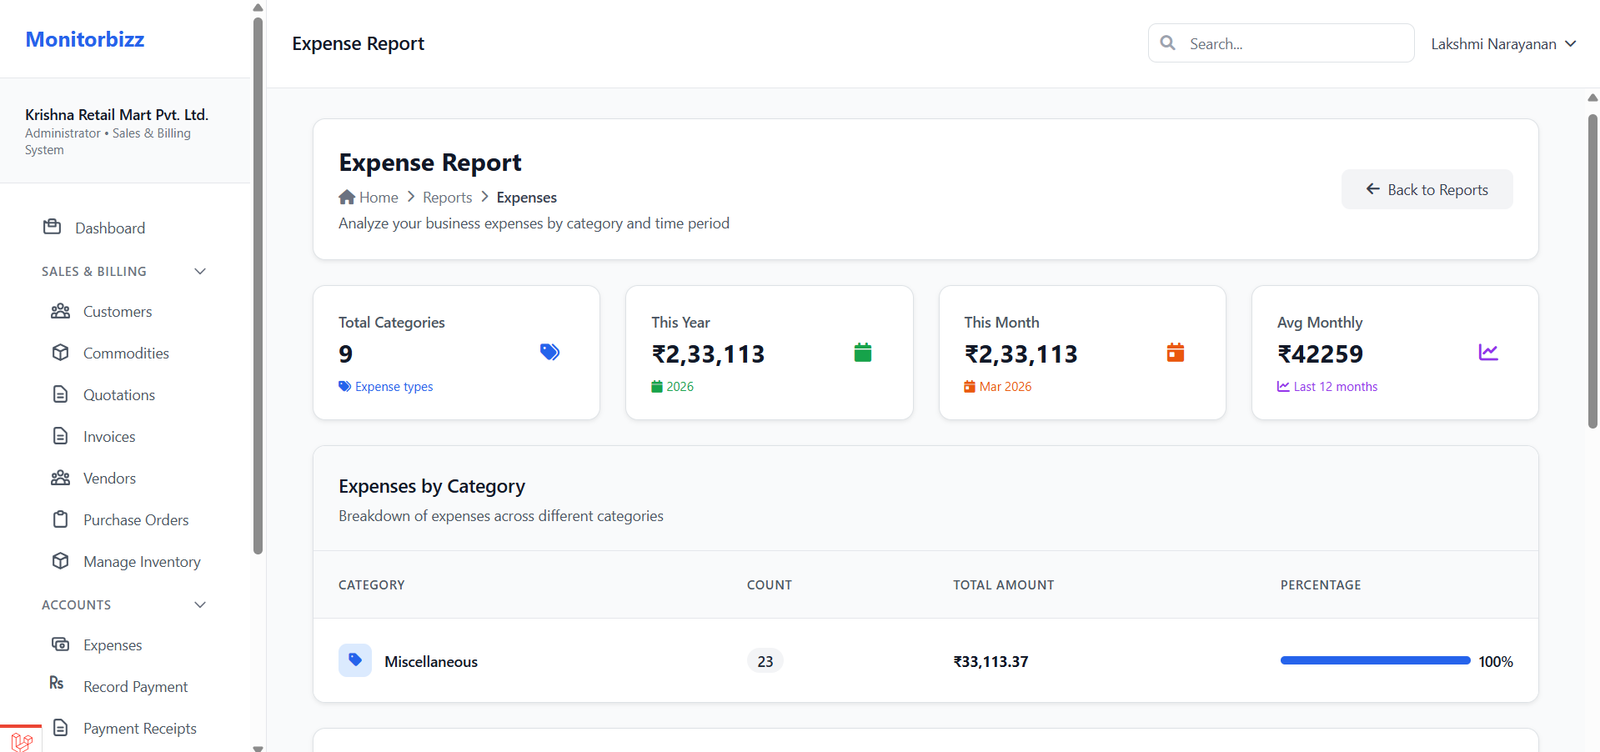This screenshot has height=752, width=1600.
Task: Click the Quotations document icon
Action: click(x=60, y=394)
